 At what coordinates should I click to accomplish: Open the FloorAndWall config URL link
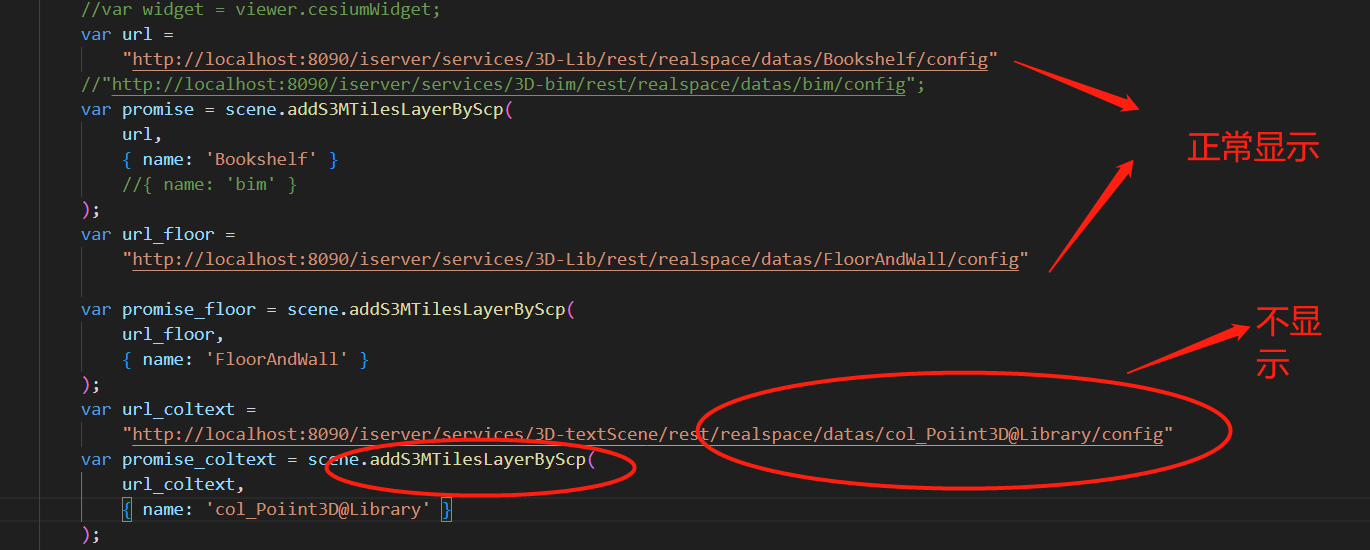(575, 259)
